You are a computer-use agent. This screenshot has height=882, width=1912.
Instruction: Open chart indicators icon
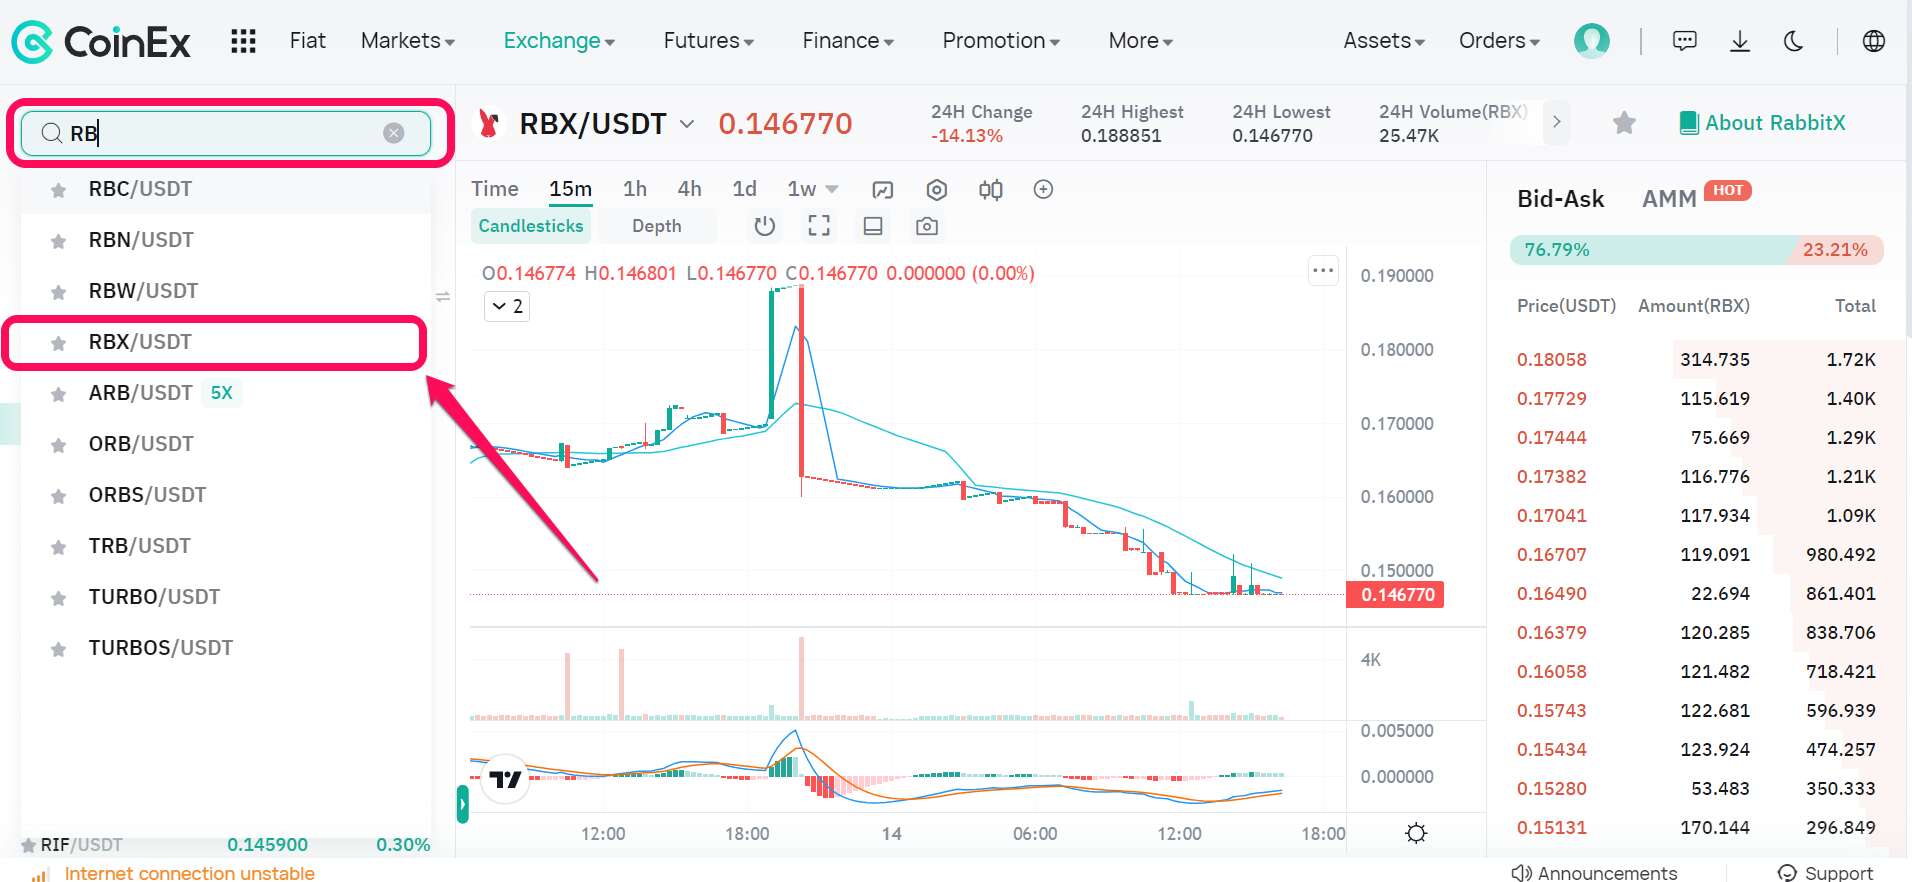[x=882, y=190]
